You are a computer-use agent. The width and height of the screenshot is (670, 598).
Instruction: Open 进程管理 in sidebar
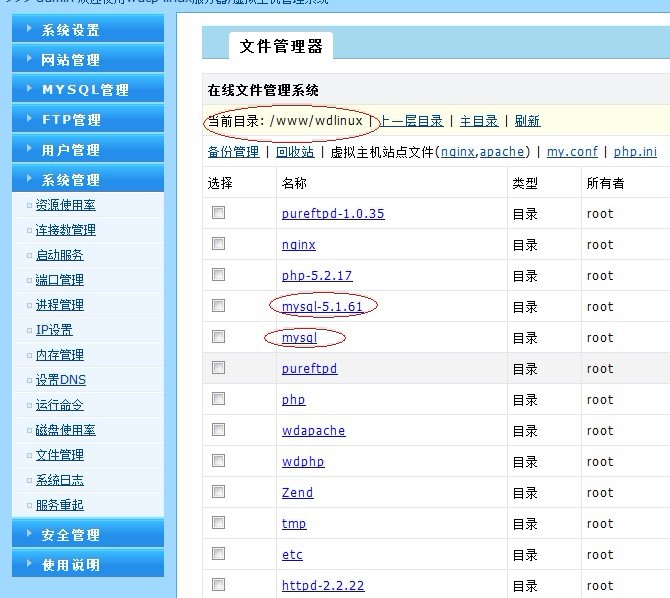59,305
